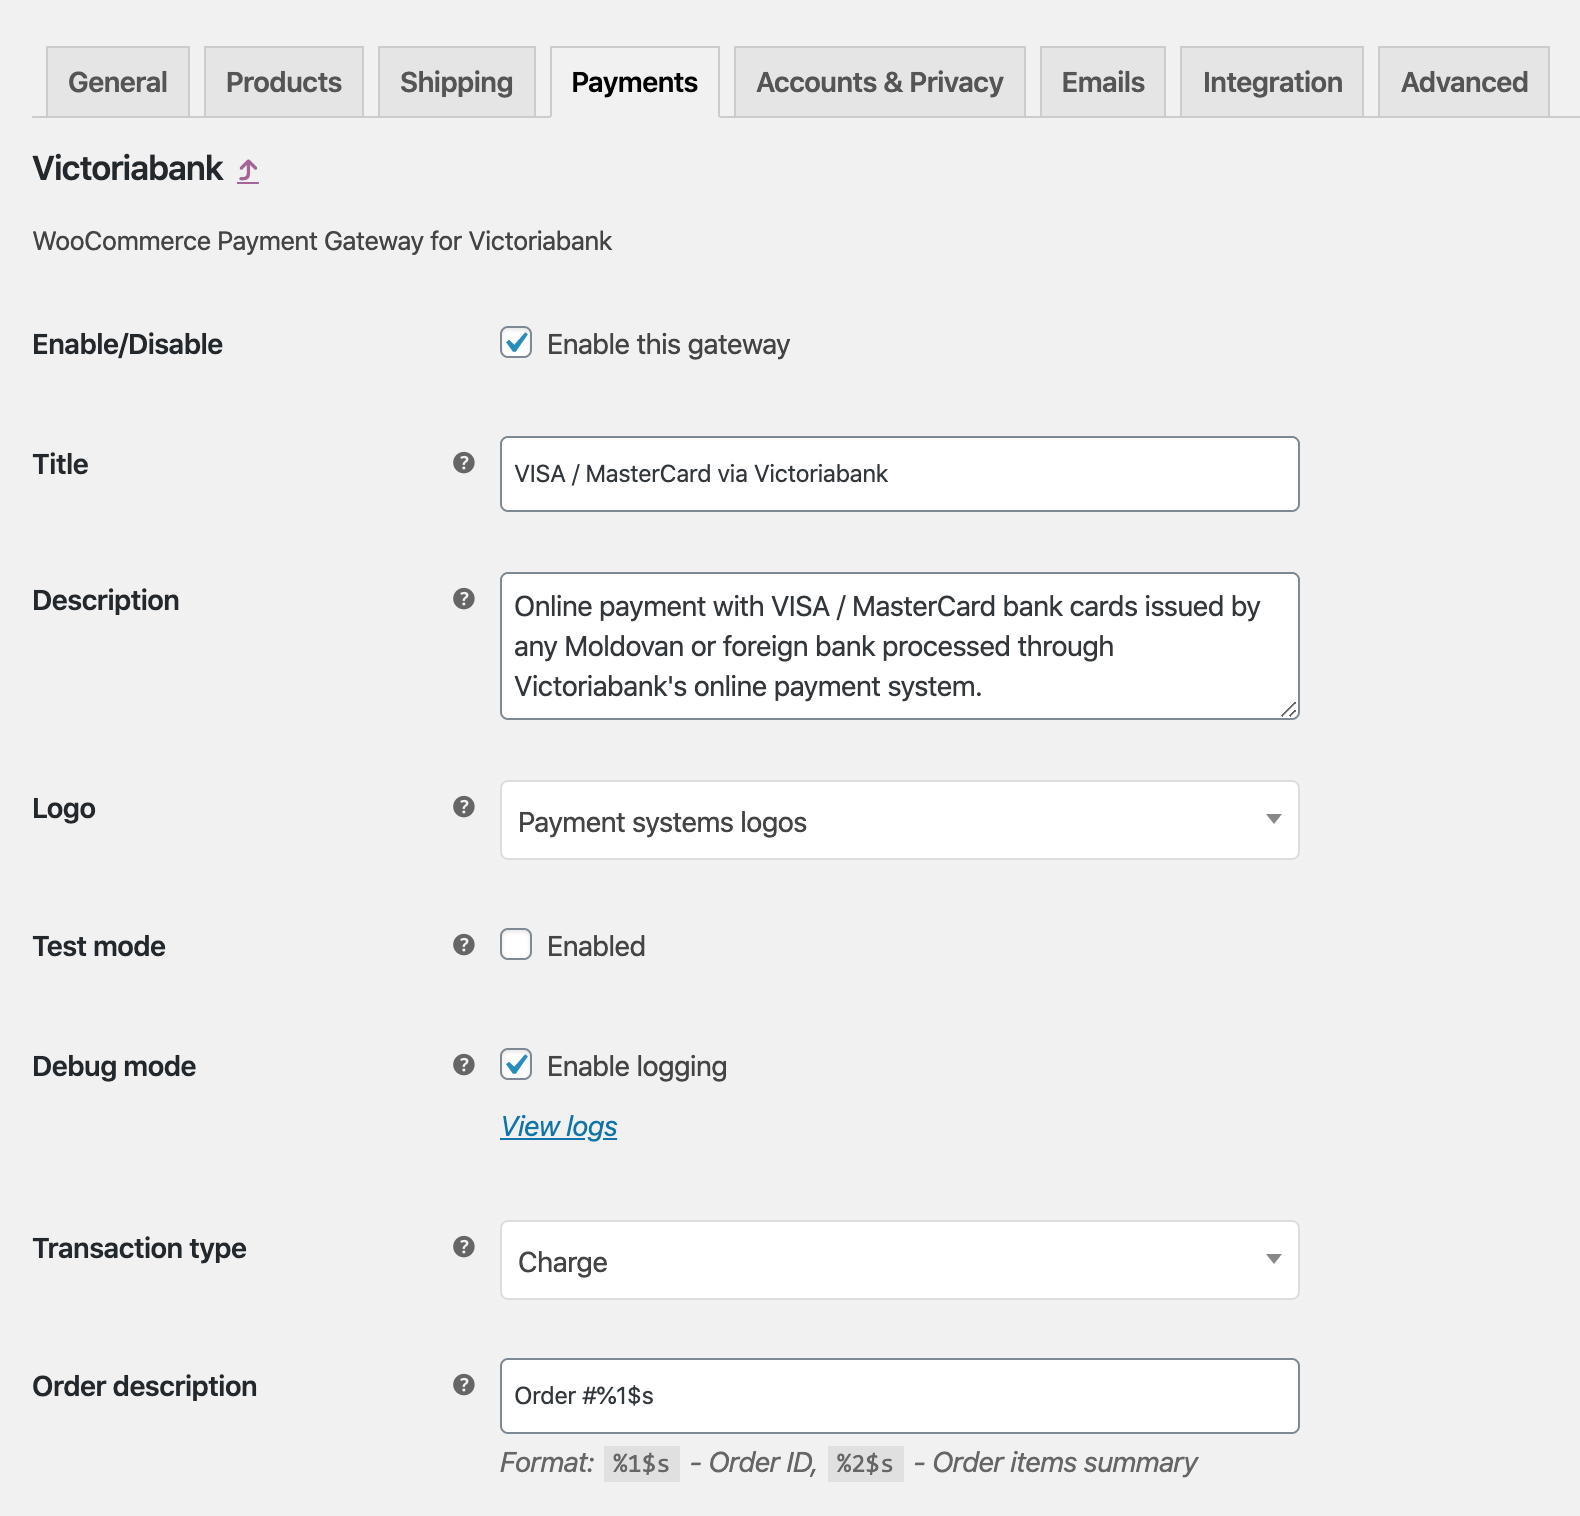The width and height of the screenshot is (1580, 1516).
Task: Click the help icon next to Title
Action: coord(463,463)
